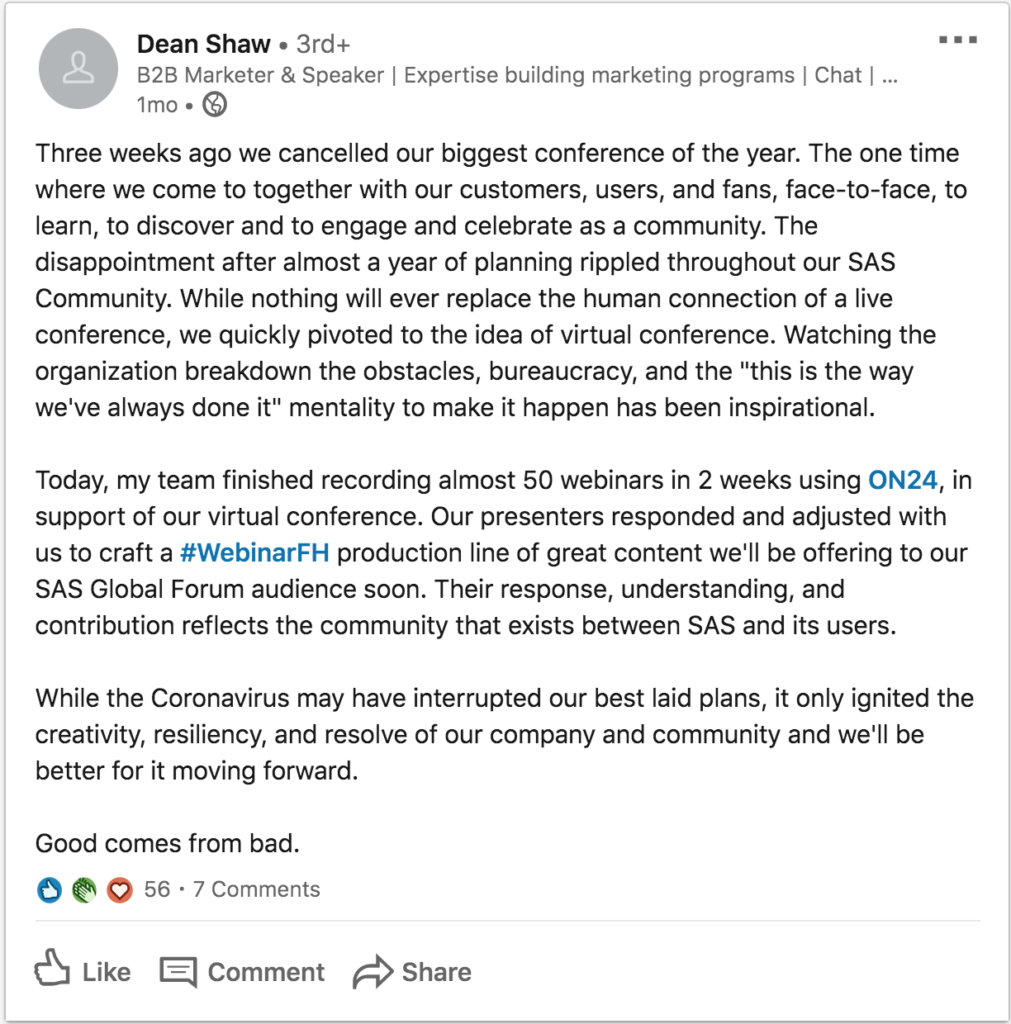Click the 1mo post timestamp
The height and width of the screenshot is (1024, 1011).
(157, 104)
